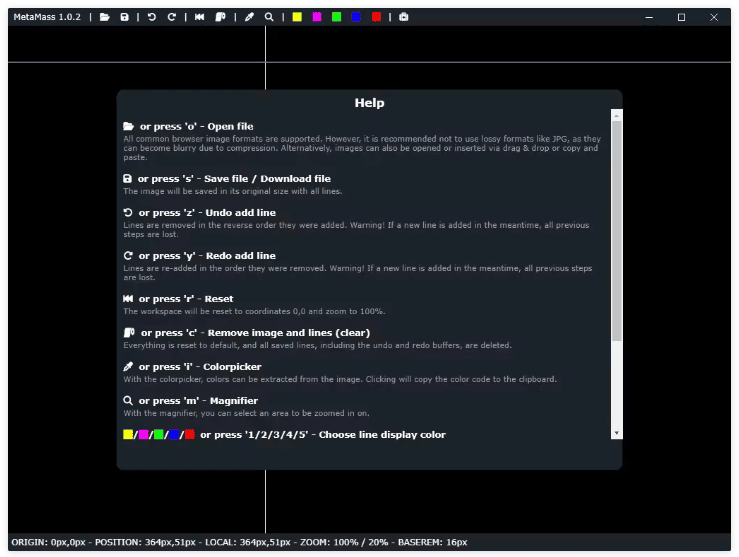Click redo icon beside 'Redo add line' entry
Image resolution: width=739 pixels, height=557 pixels.
[128, 255]
